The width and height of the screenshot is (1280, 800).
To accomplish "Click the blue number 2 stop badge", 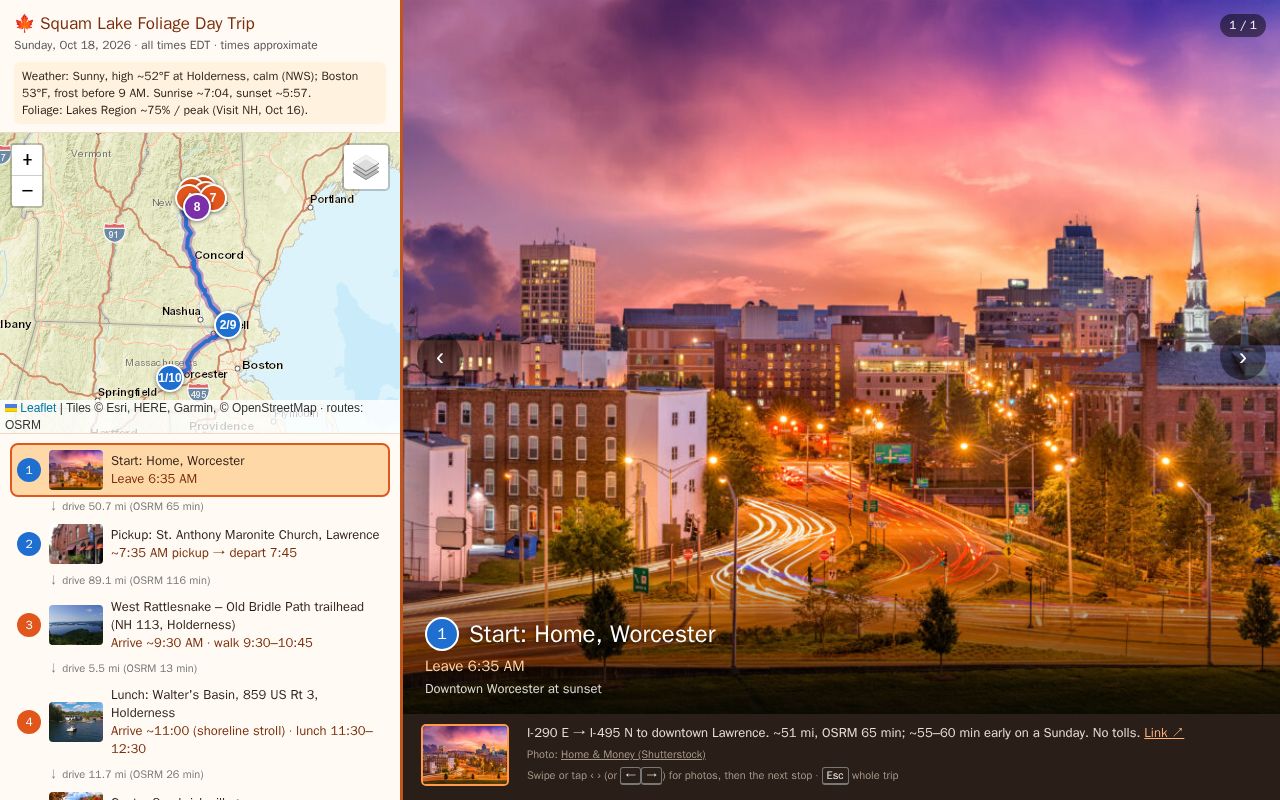I will click(x=29, y=544).
